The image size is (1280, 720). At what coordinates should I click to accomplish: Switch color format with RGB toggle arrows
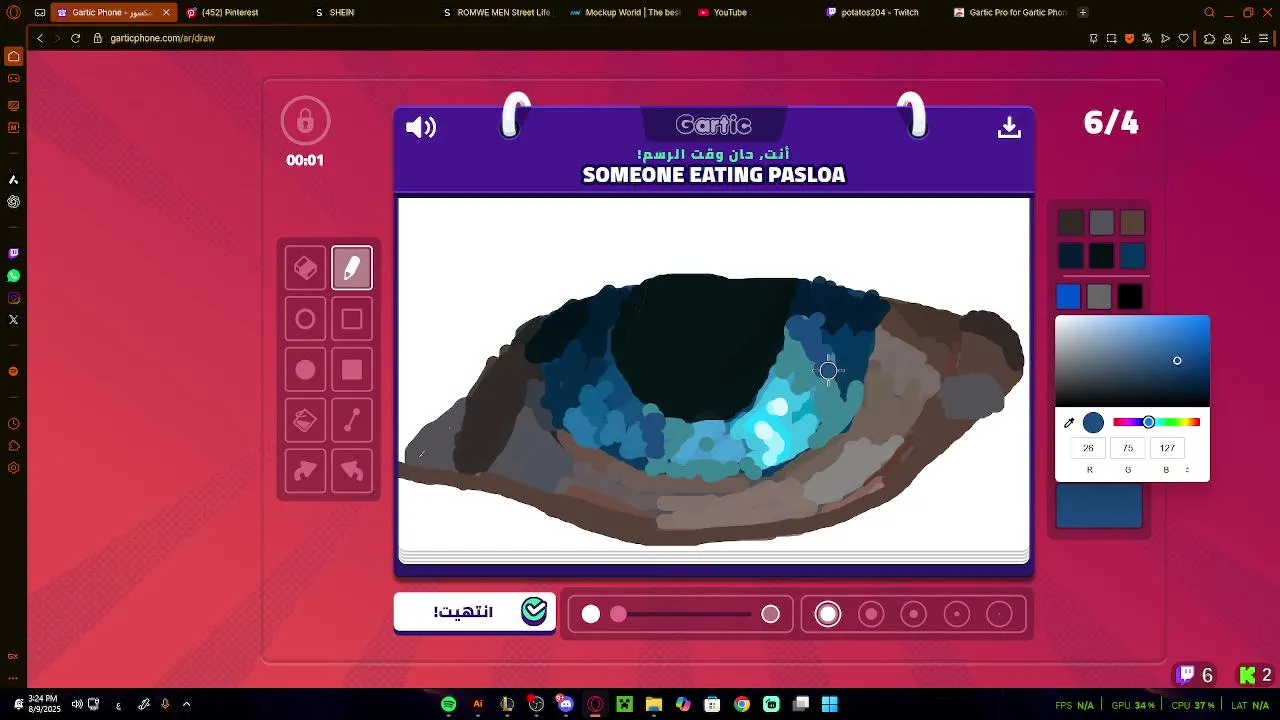click(1188, 470)
